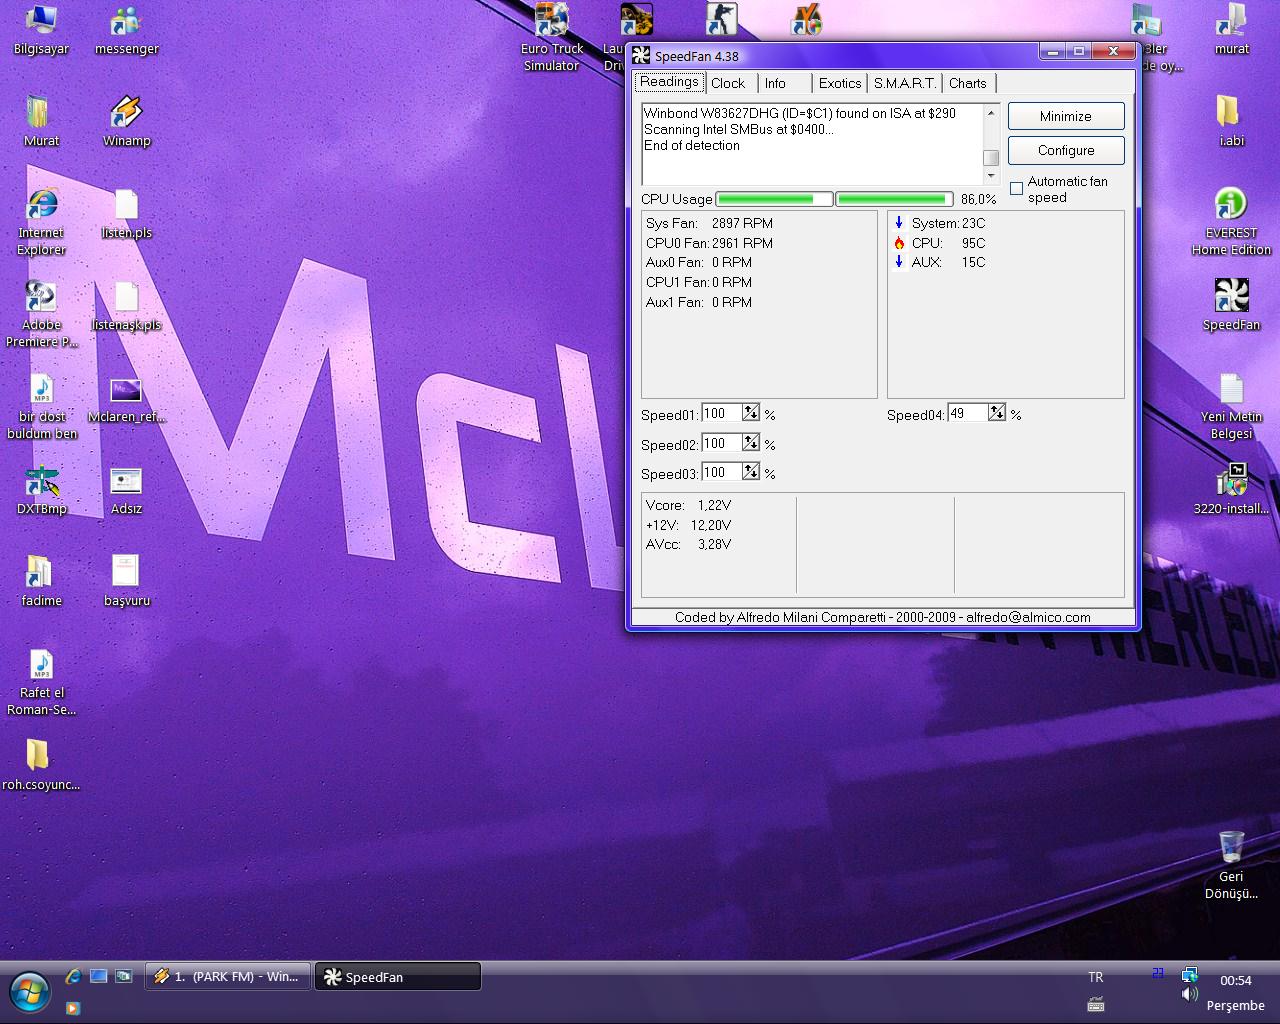Click into the Speed04 value field

(x=968, y=413)
